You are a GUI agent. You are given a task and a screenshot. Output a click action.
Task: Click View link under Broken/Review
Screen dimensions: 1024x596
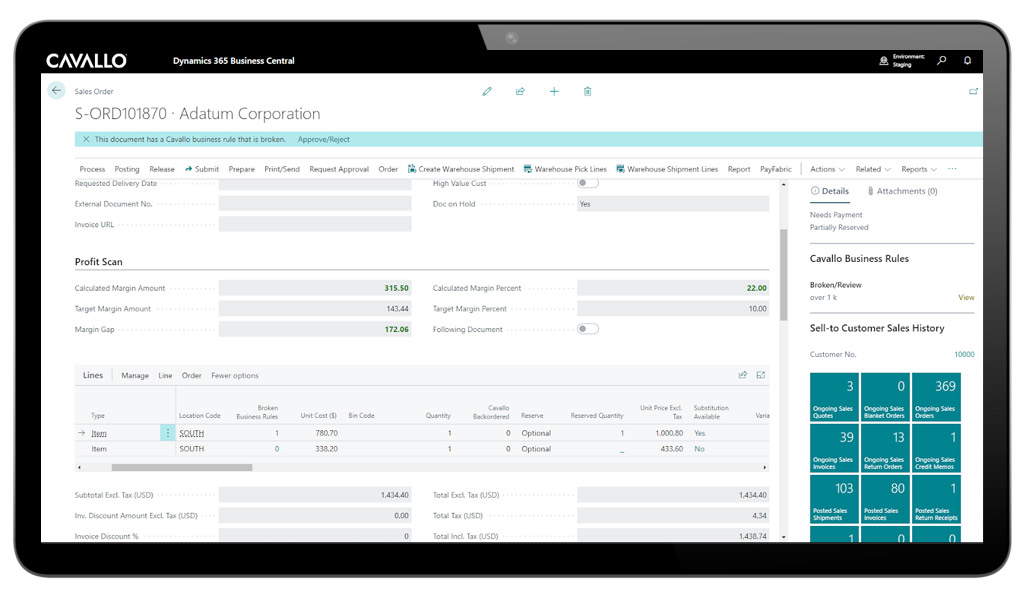click(966, 298)
